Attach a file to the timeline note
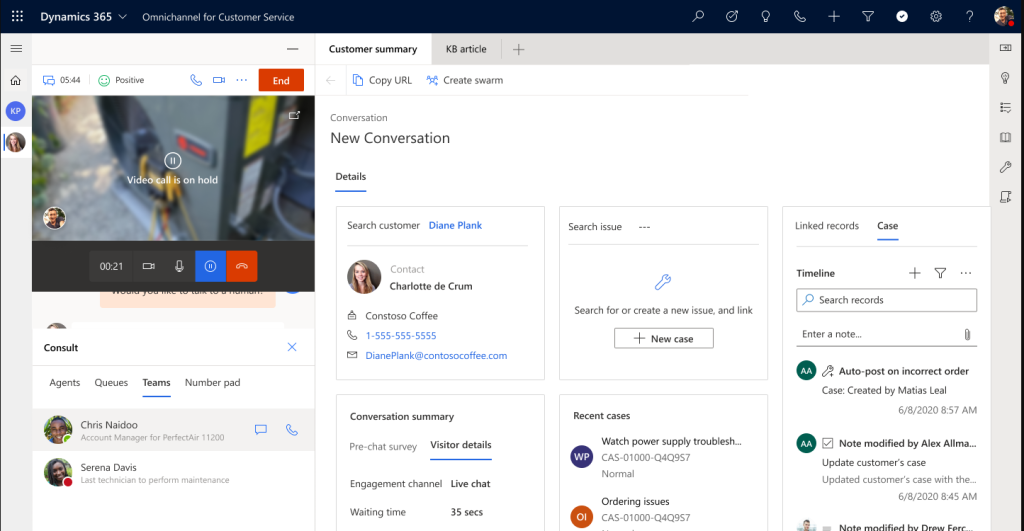The width and height of the screenshot is (1024, 531). (967, 334)
